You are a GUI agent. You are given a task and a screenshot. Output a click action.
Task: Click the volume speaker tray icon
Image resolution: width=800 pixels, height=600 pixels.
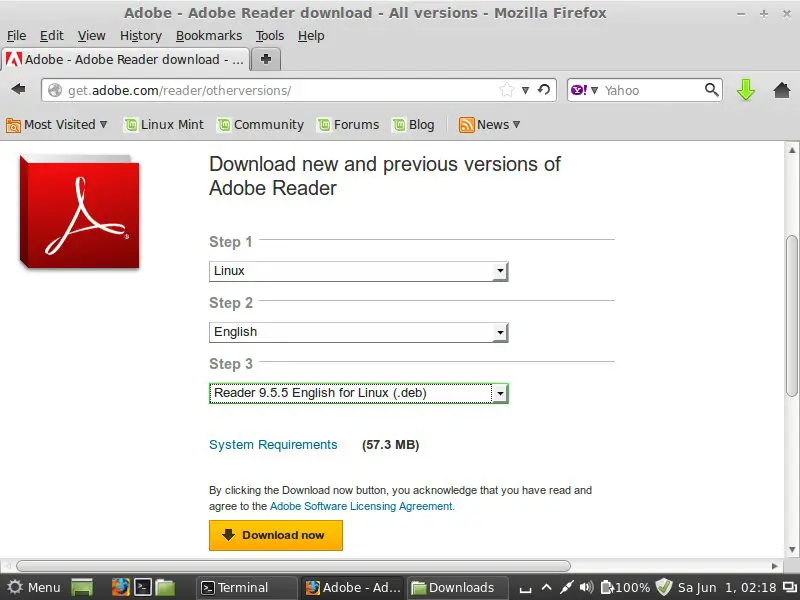click(x=587, y=587)
